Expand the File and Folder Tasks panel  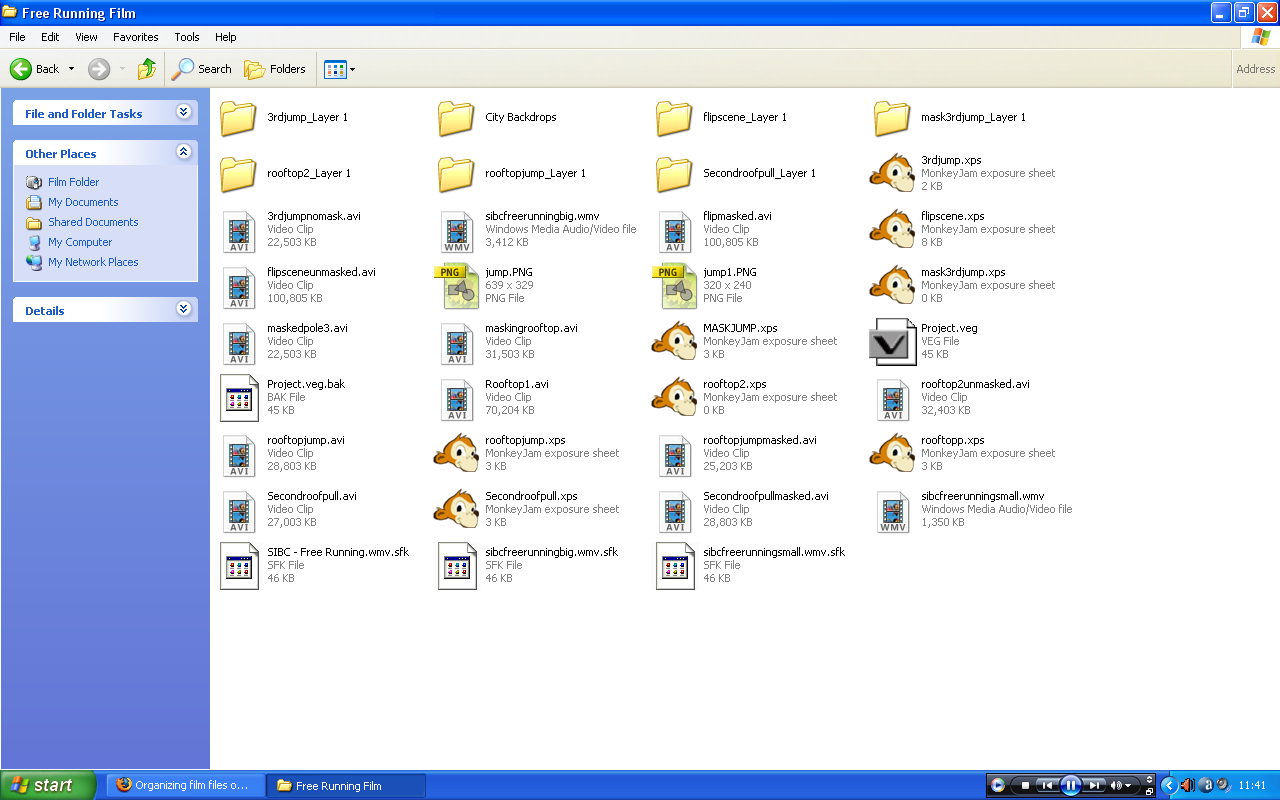pos(183,113)
